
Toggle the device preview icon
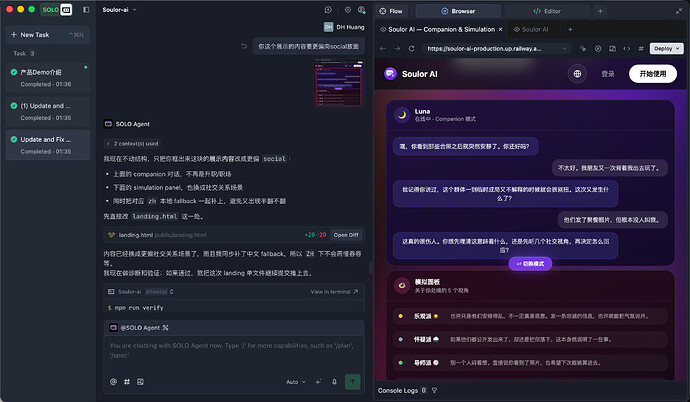[612, 48]
